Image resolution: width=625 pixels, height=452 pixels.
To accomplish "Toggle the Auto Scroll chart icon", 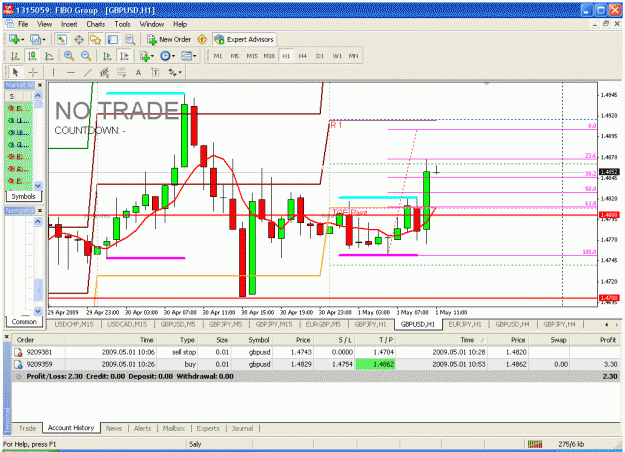I will point(107,56).
